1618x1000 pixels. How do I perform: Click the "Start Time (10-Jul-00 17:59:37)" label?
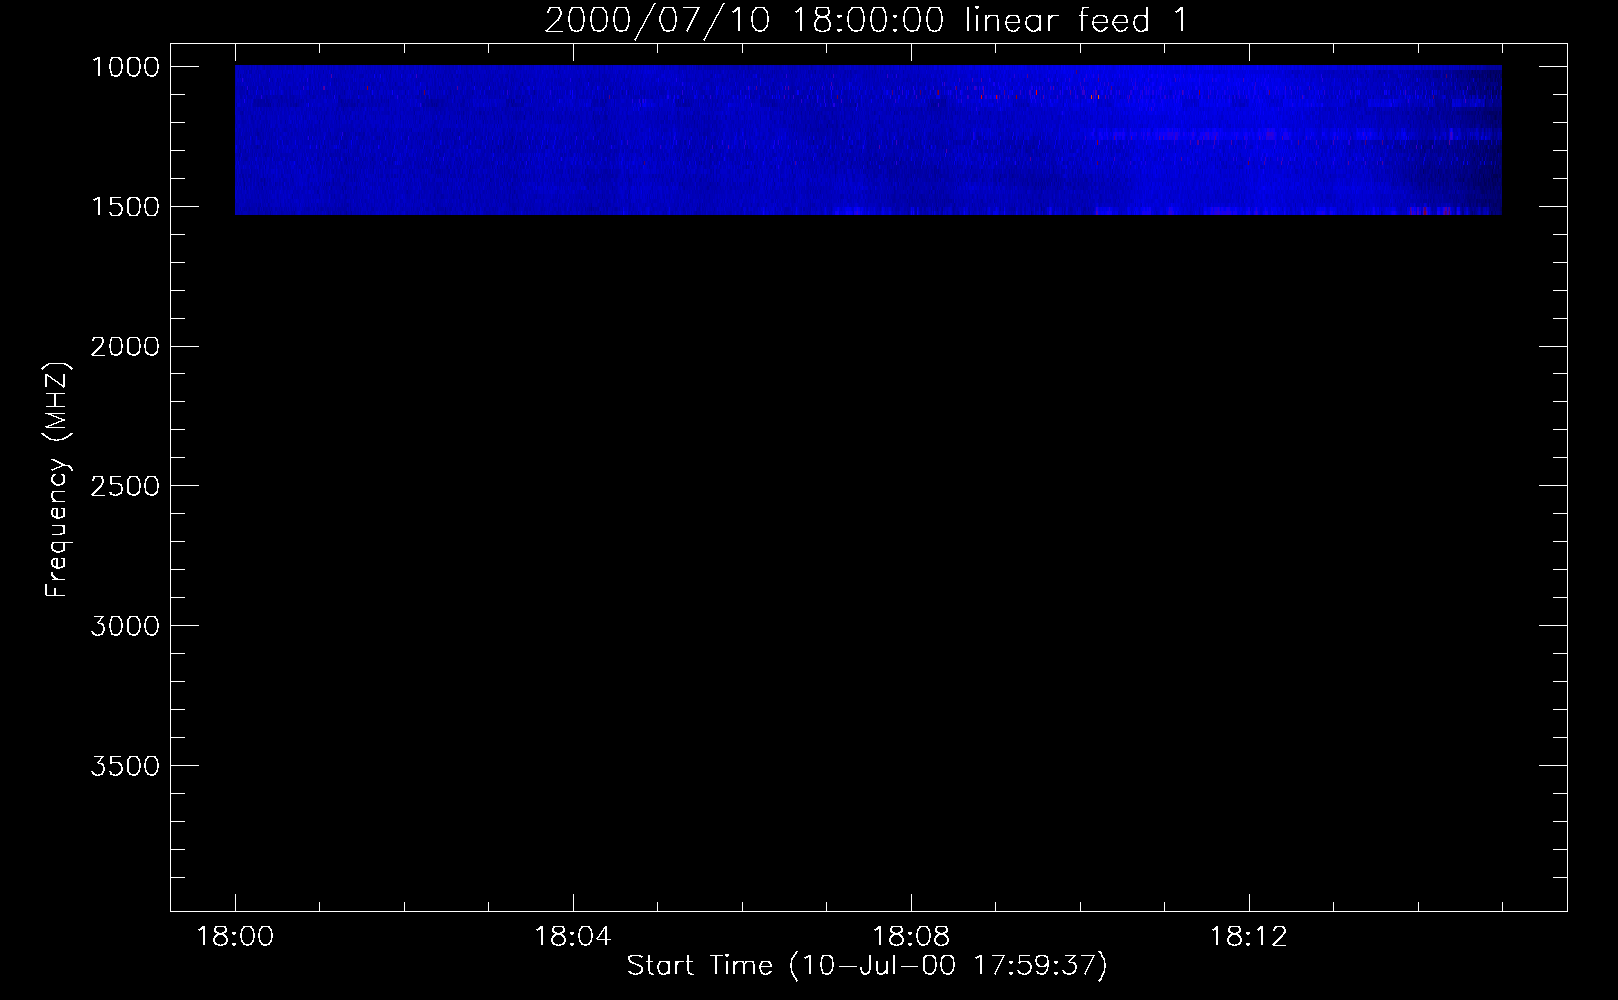tap(867, 965)
